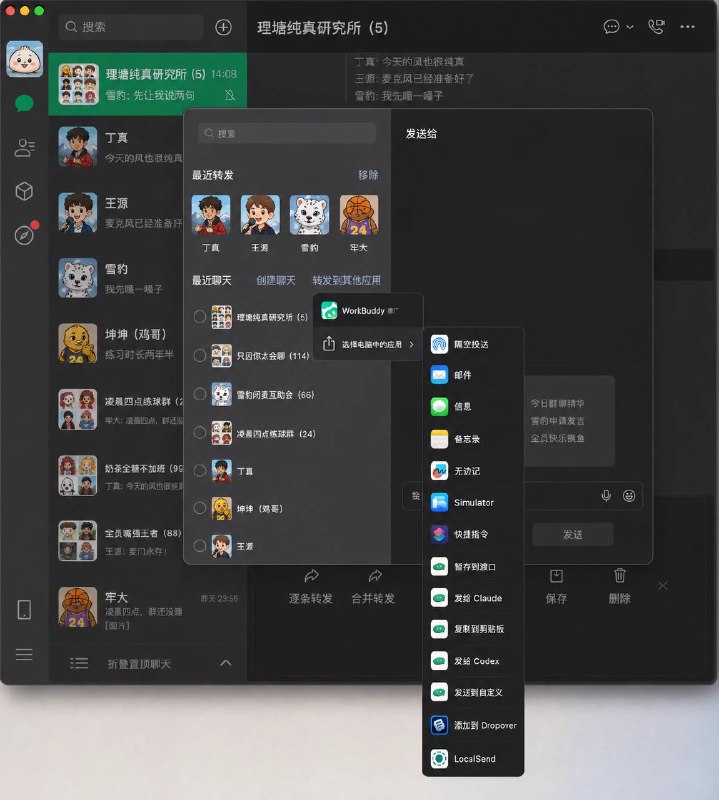This screenshot has width=719, height=800.
Task: Click the 合并转发 merge forward icon
Action: pyautogui.click(x=375, y=577)
